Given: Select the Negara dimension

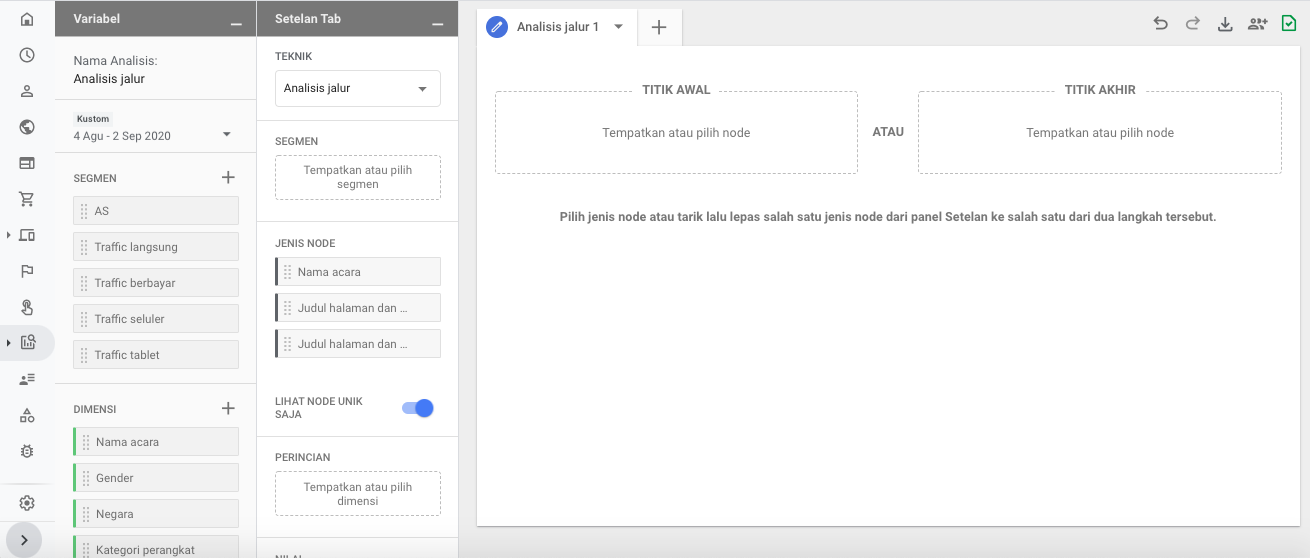Looking at the screenshot, I should coord(156,514).
